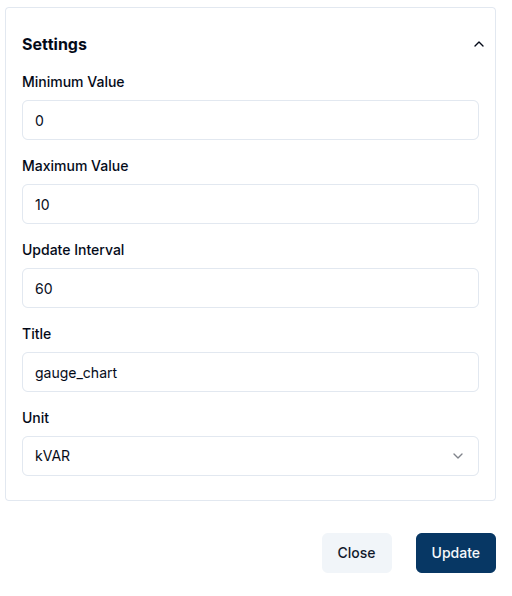
Task: Click the Update button
Action: [456, 553]
